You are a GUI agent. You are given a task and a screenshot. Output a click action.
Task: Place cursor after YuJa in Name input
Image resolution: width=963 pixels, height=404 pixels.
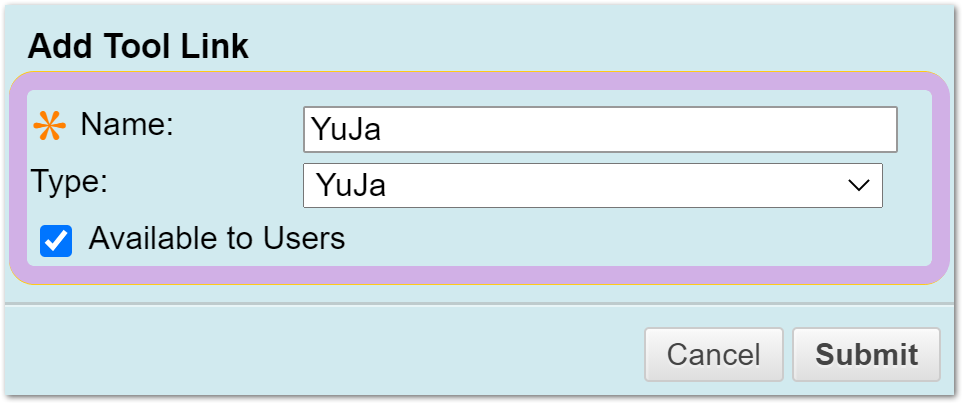(384, 130)
